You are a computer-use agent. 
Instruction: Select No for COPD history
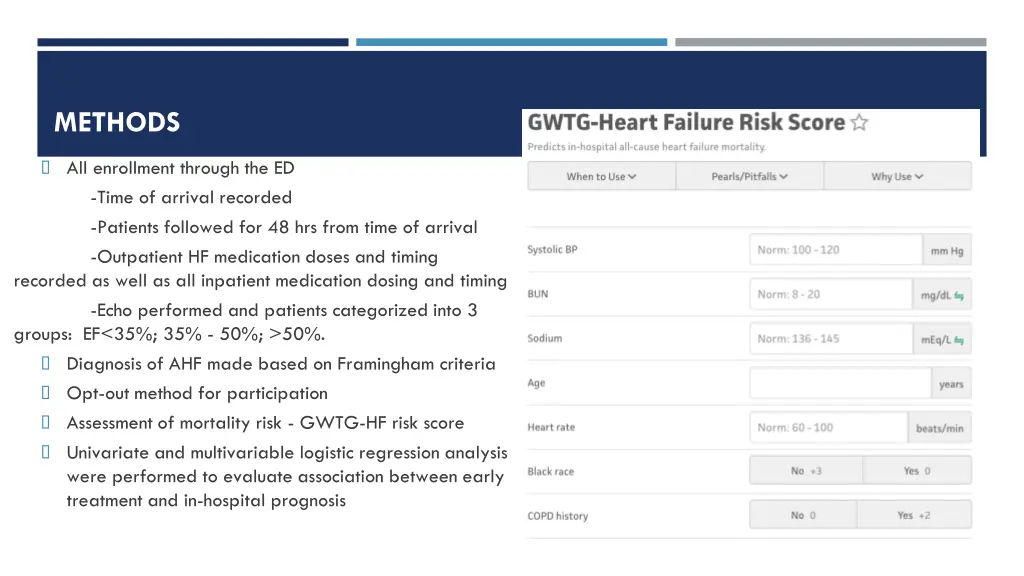(x=803, y=515)
